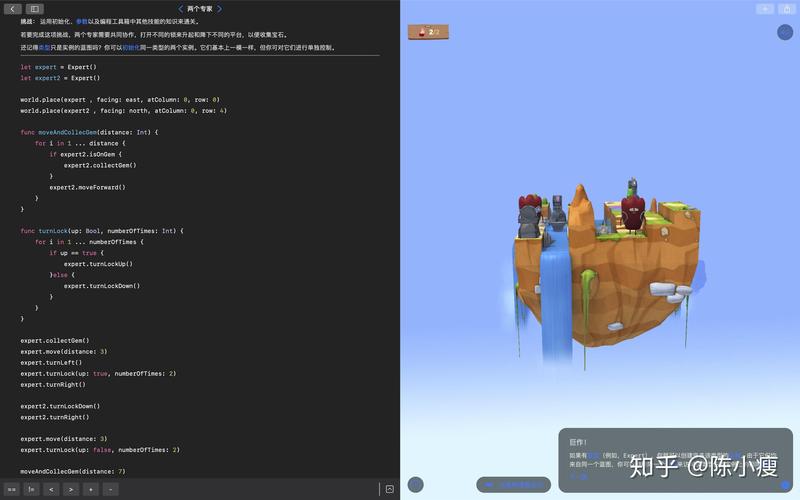Screen dimensions: 800x500
Task: Click 'func moveAndCollecGem(distance: Int)' declaration
Action: (89, 132)
